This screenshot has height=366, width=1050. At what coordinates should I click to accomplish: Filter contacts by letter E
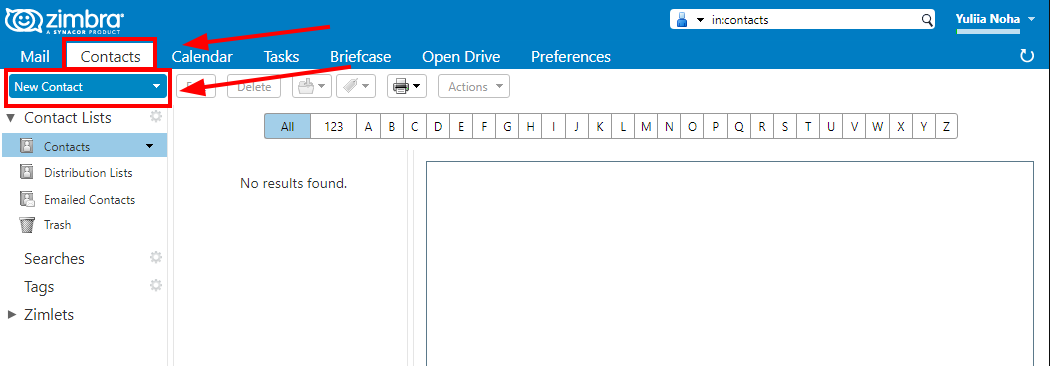tap(461, 126)
